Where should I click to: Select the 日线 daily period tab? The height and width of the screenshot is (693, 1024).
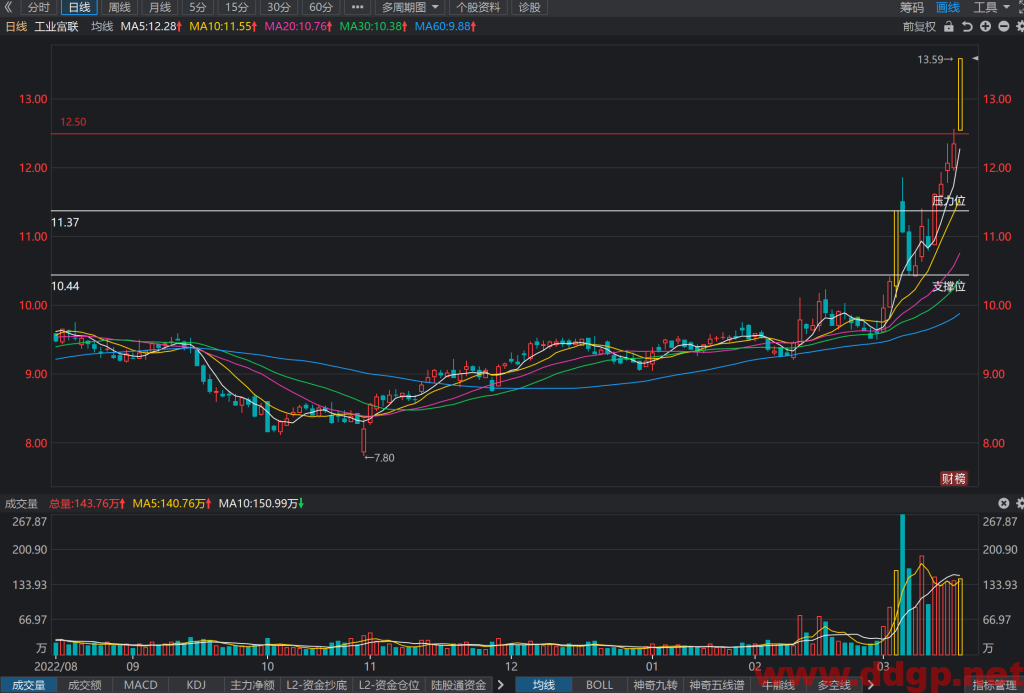(79, 7)
